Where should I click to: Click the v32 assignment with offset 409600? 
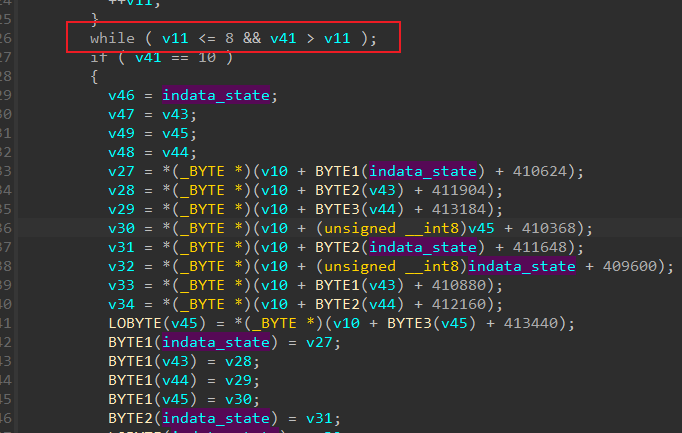pos(391,266)
